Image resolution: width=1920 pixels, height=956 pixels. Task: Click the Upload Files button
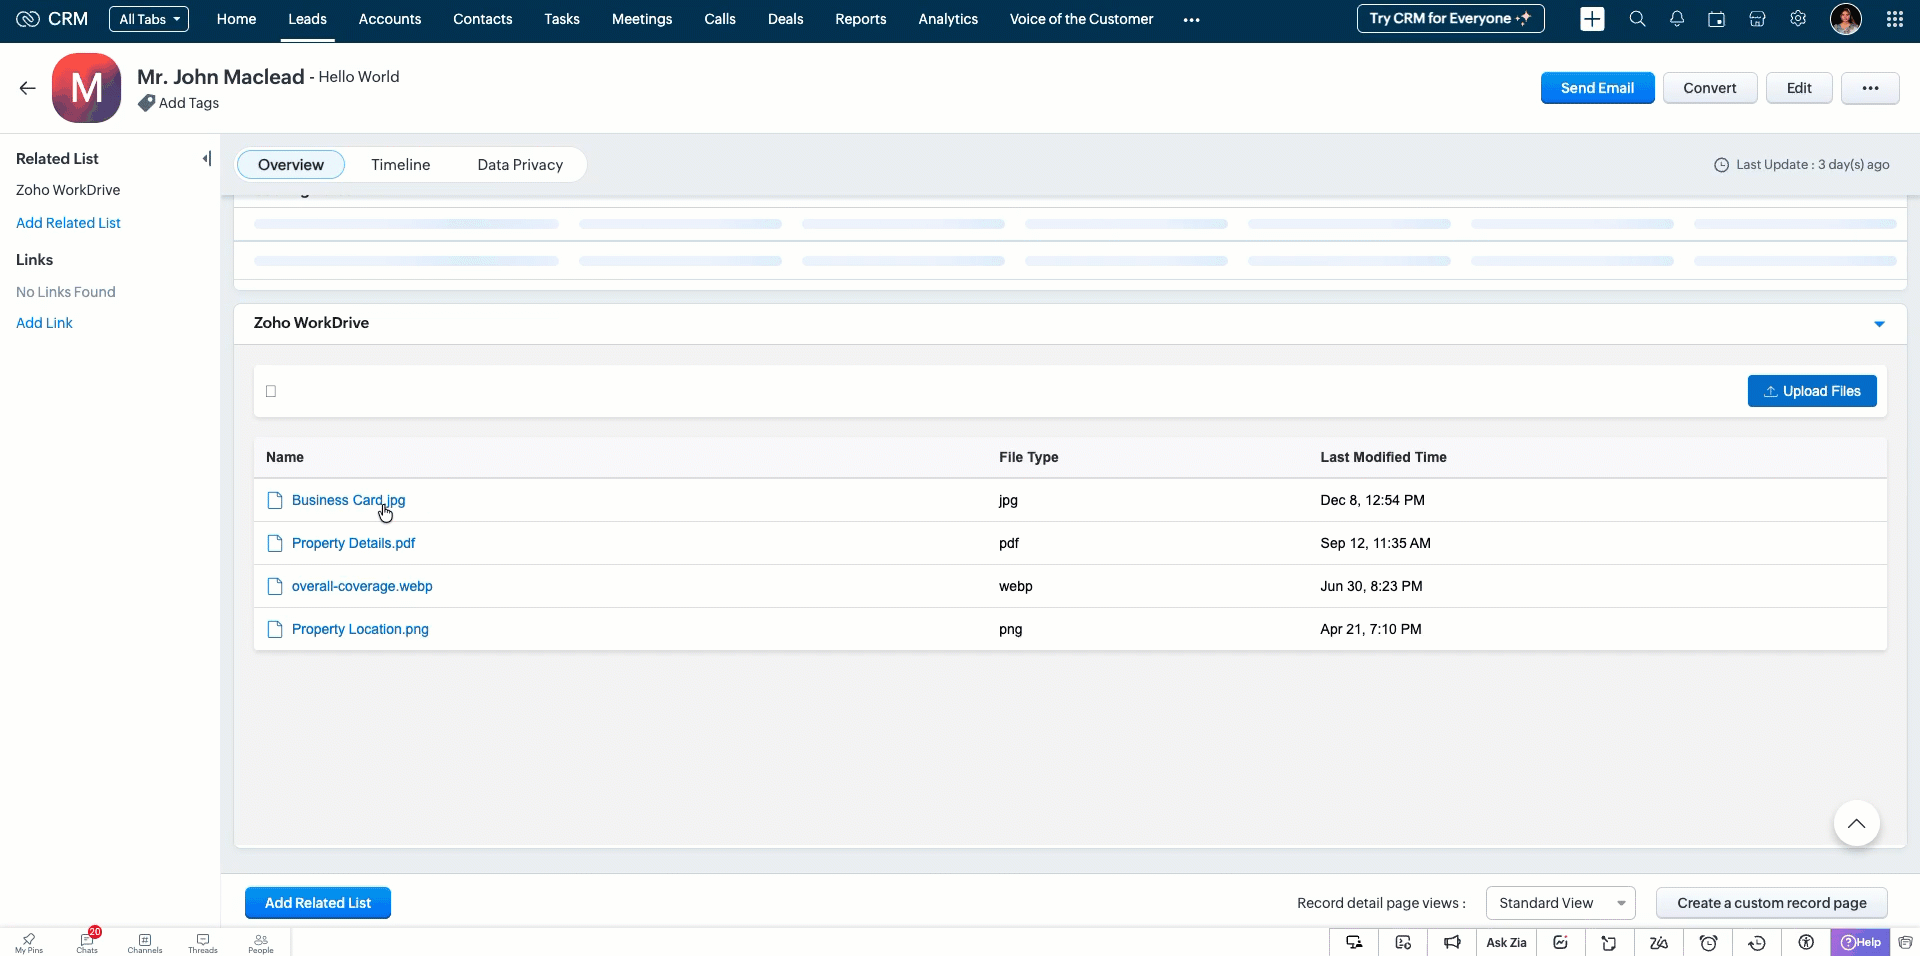(1811, 391)
